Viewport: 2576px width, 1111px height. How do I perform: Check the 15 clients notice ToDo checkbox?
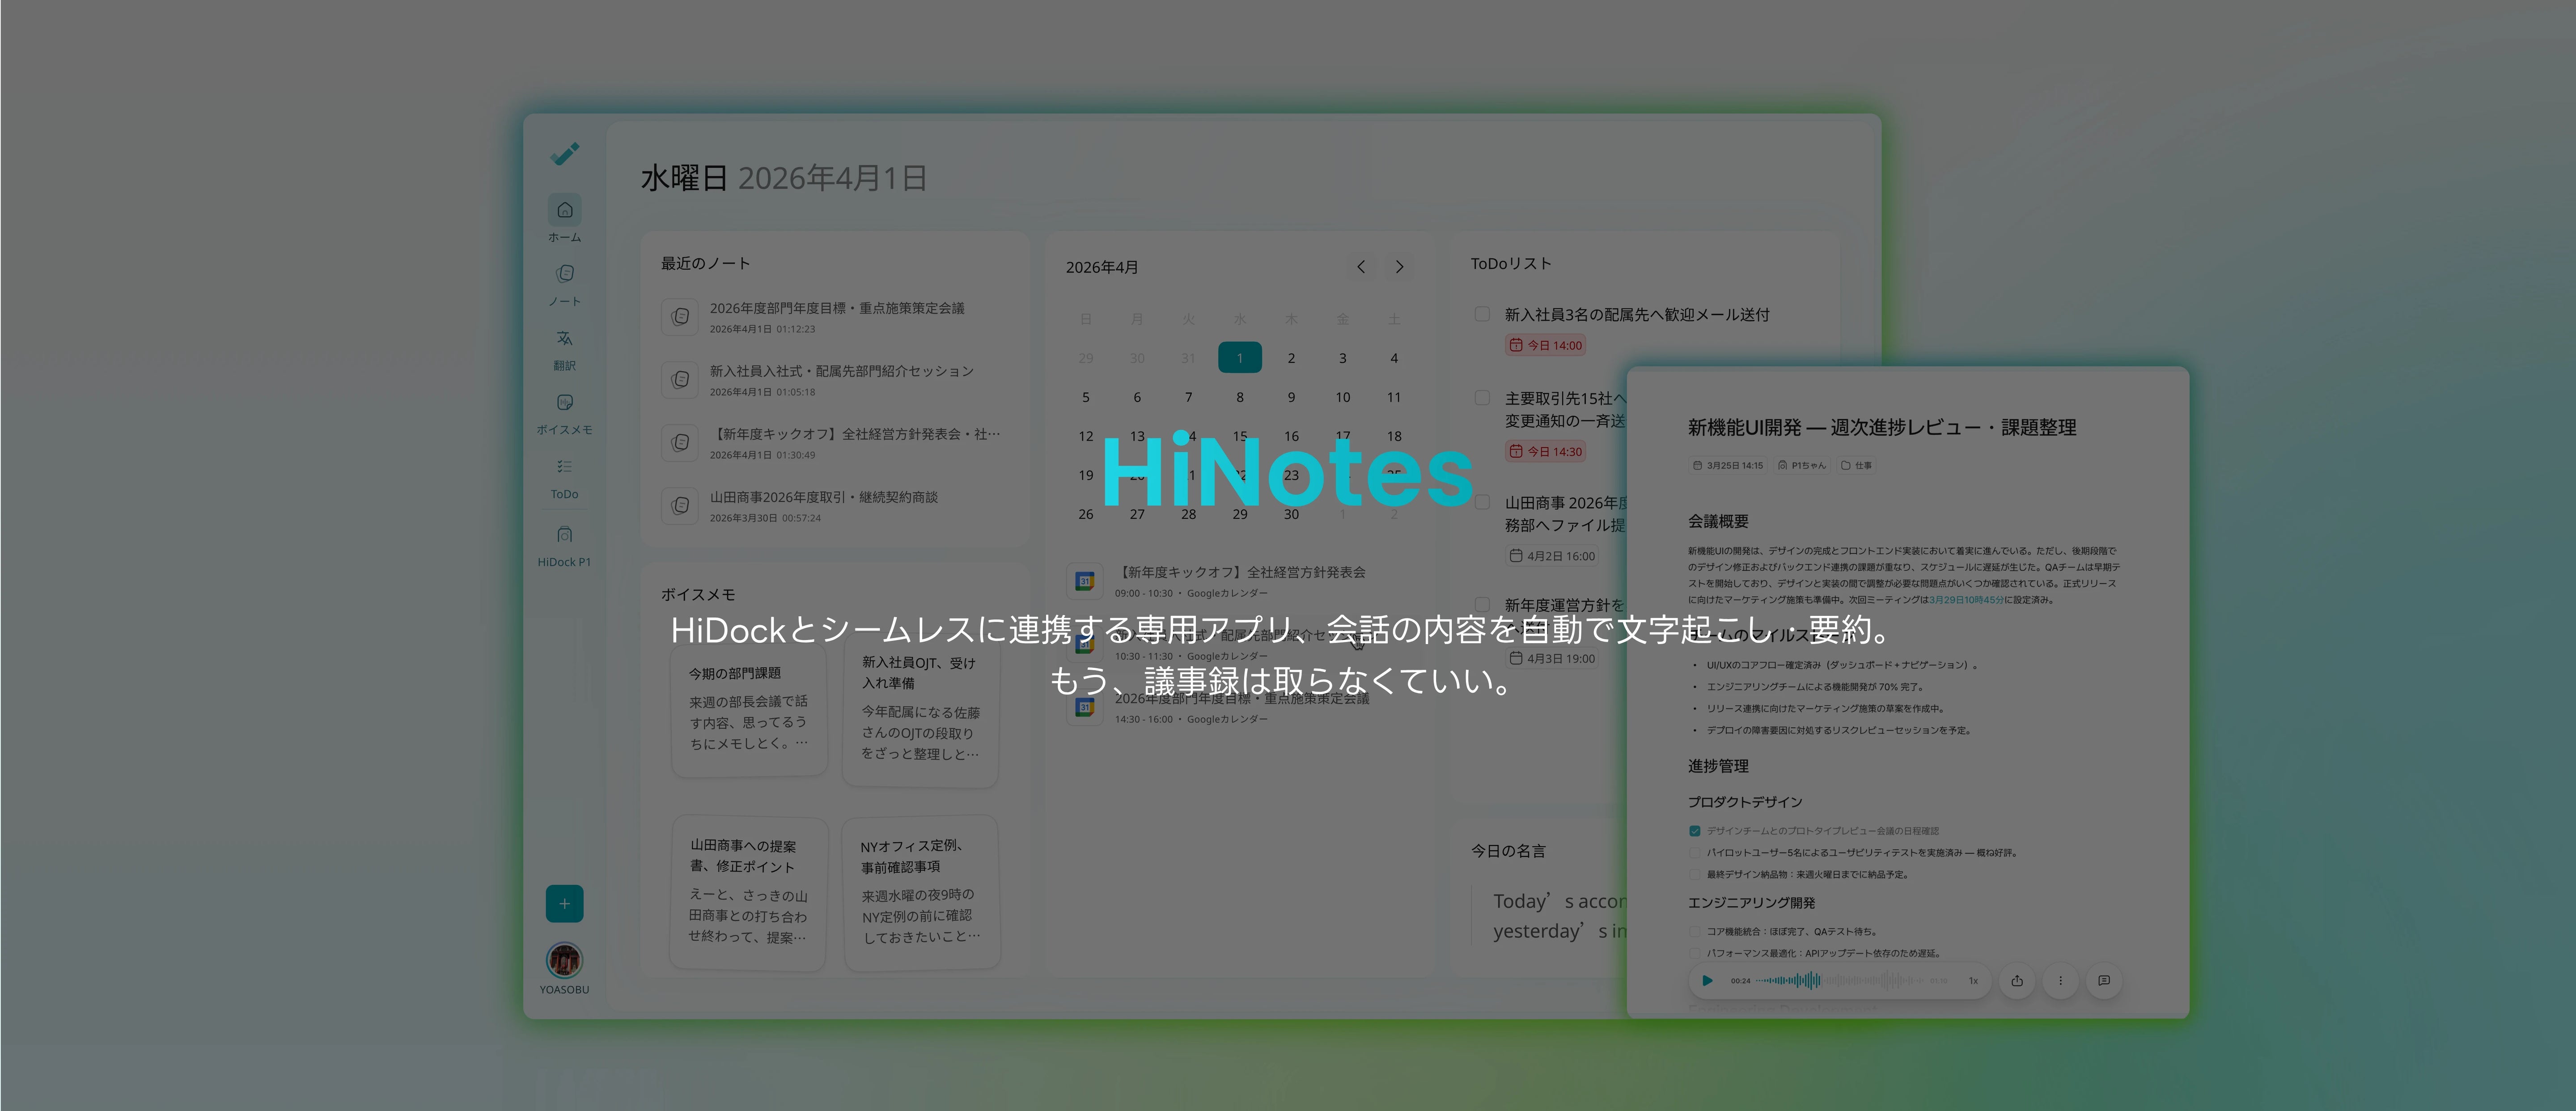pyautogui.click(x=1482, y=398)
